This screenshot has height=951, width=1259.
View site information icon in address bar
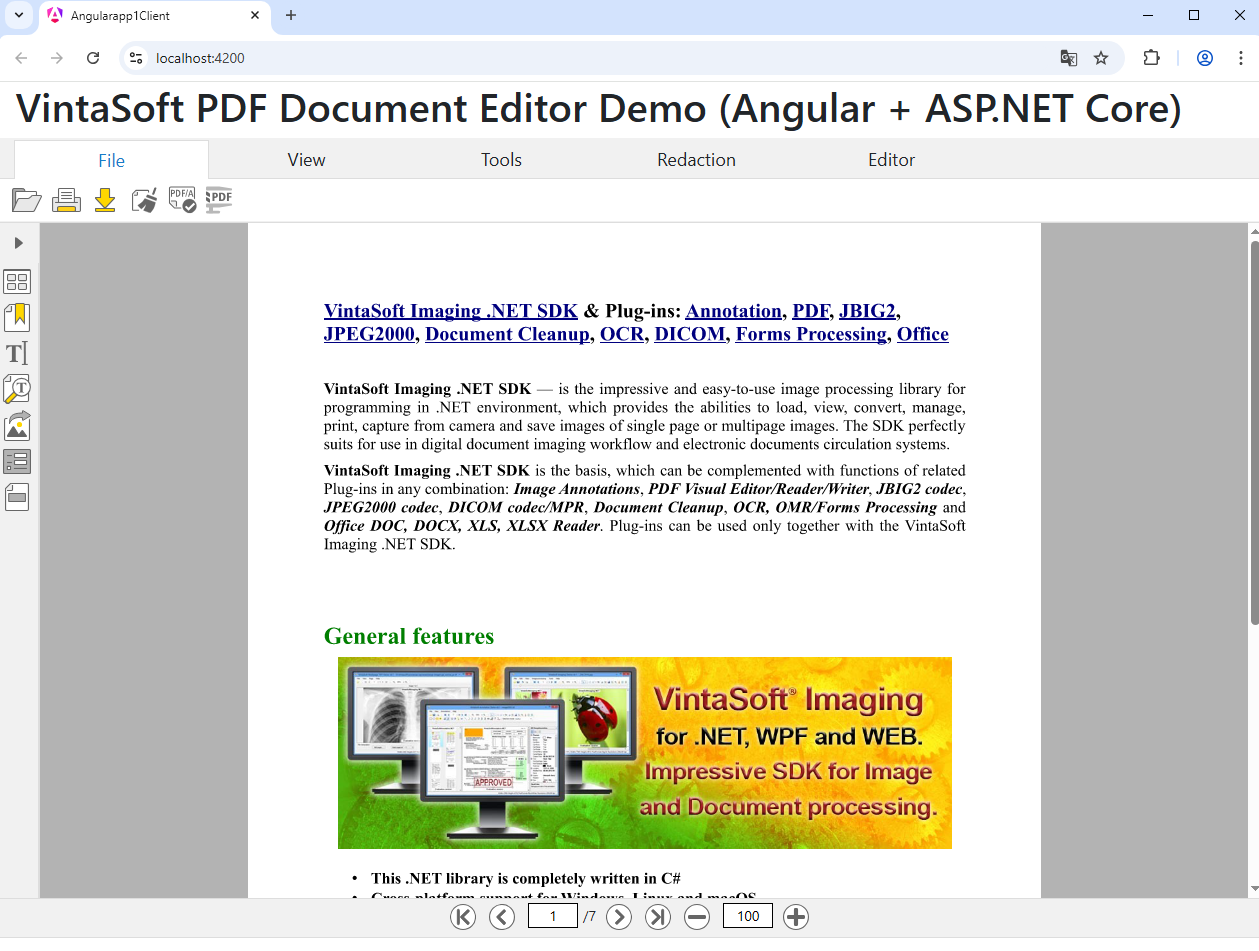click(x=137, y=58)
